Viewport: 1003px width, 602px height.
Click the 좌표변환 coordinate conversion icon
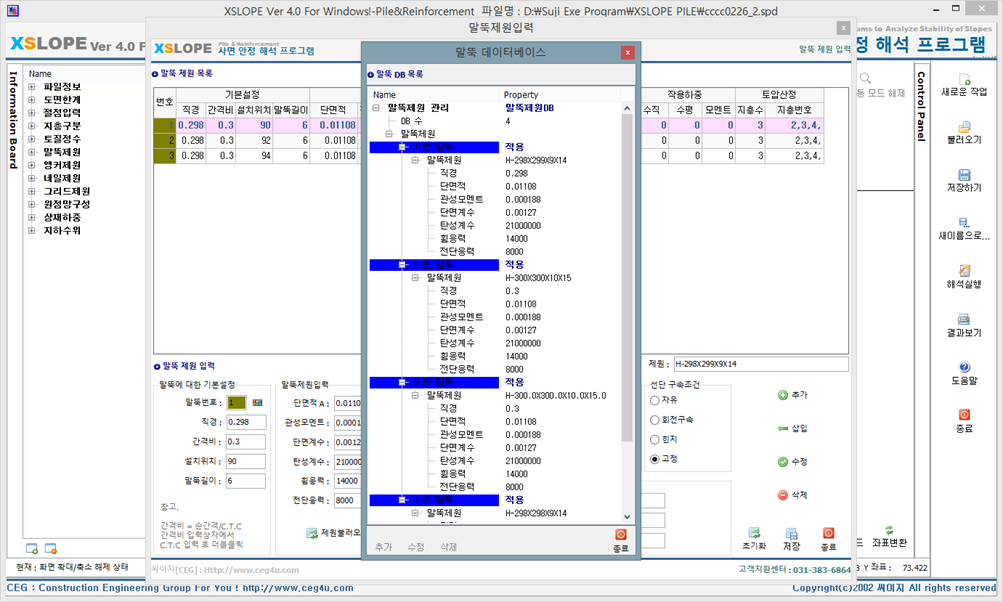(x=889, y=530)
